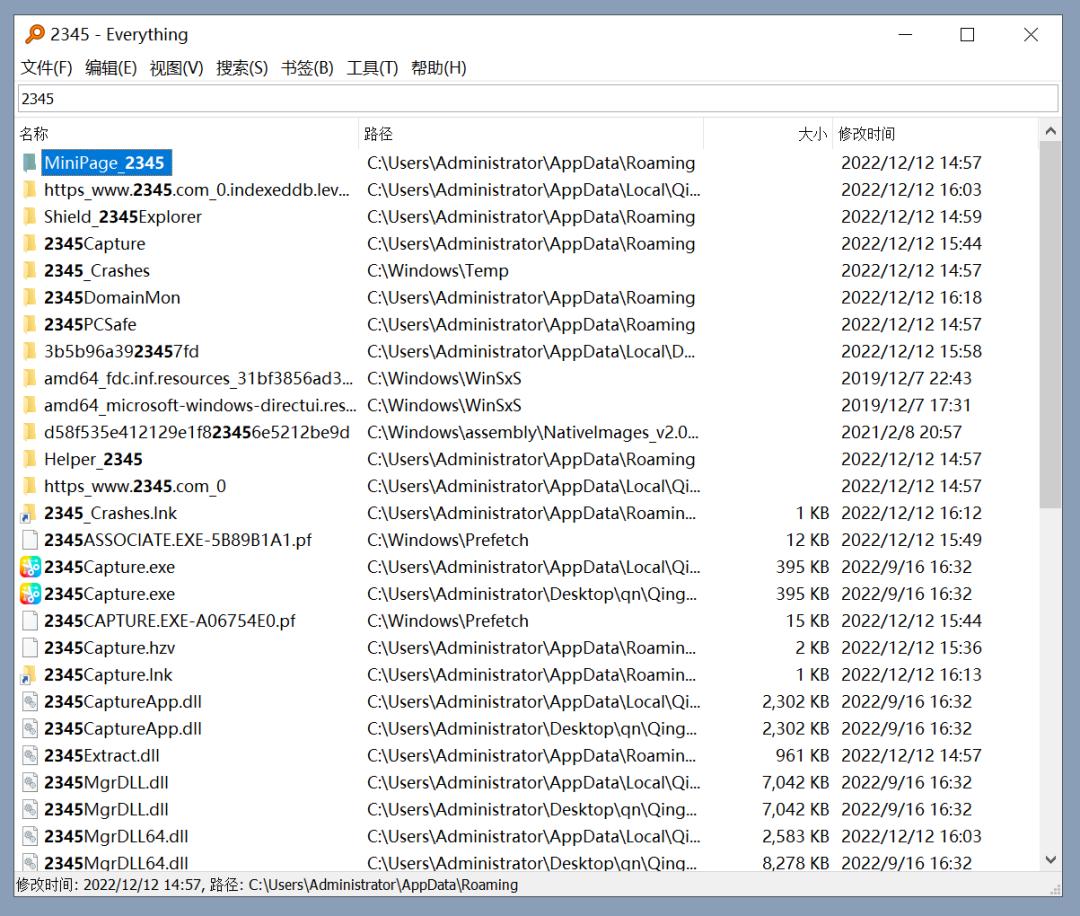Click the scrollbar up arrow
The image size is (1080, 916).
[1050, 130]
